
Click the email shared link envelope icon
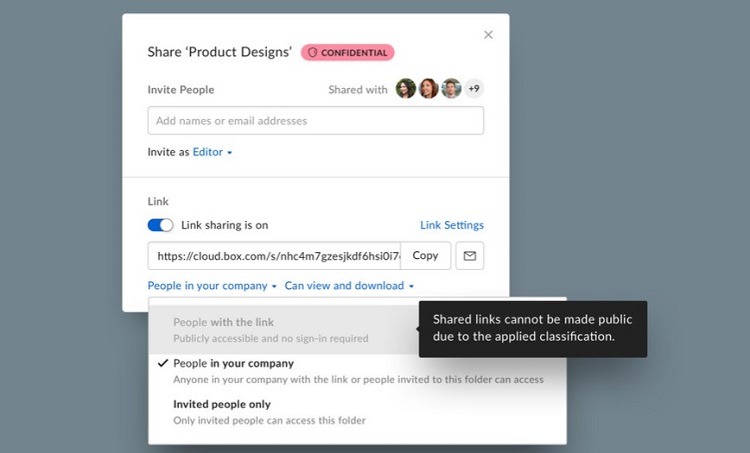coord(469,256)
